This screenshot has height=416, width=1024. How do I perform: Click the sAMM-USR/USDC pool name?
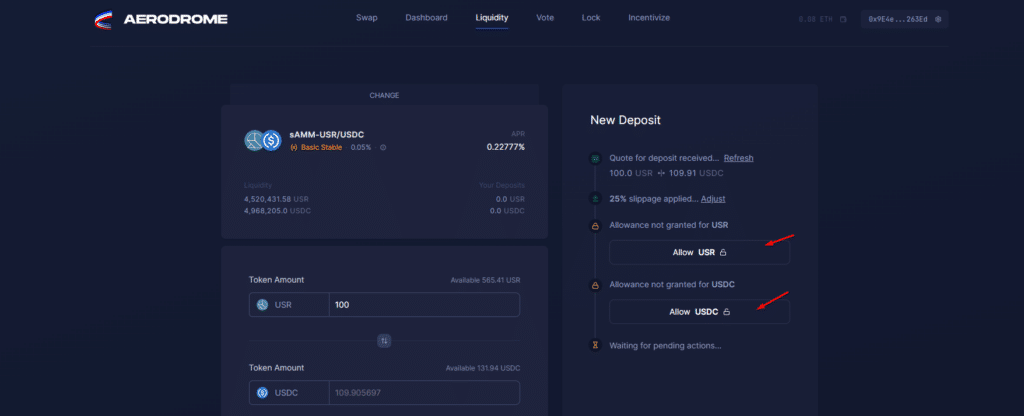(x=327, y=134)
